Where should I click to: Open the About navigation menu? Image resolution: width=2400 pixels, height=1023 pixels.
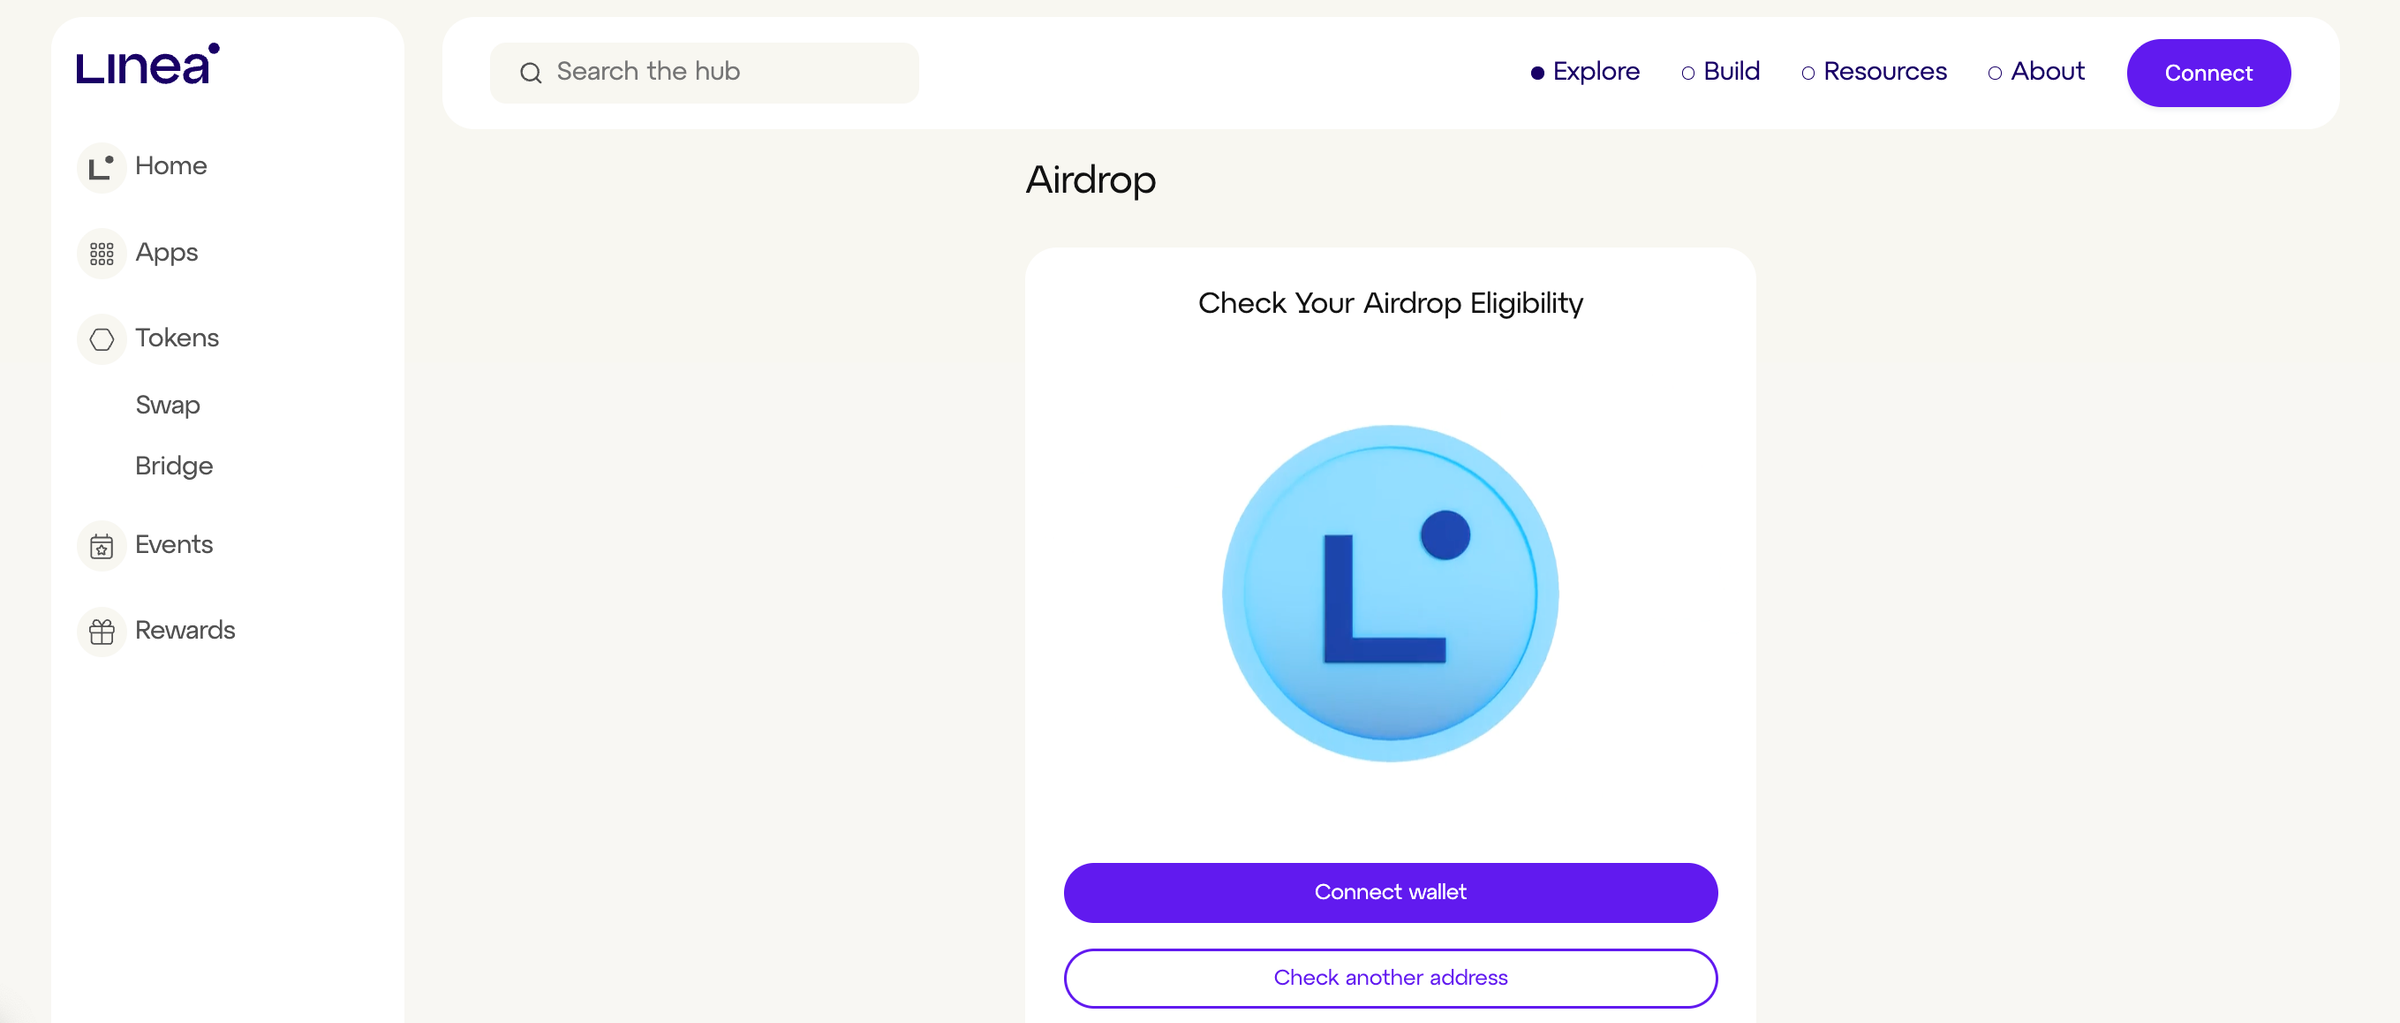[2047, 72]
